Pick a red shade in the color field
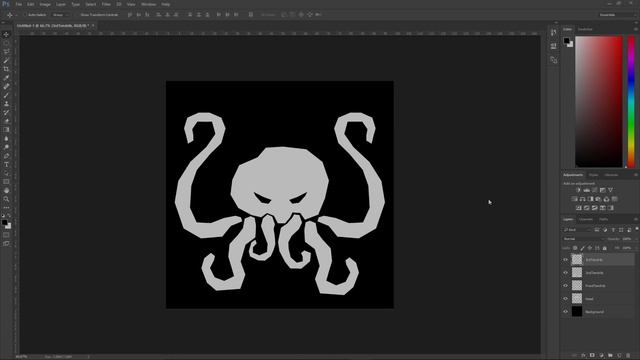 (599, 102)
